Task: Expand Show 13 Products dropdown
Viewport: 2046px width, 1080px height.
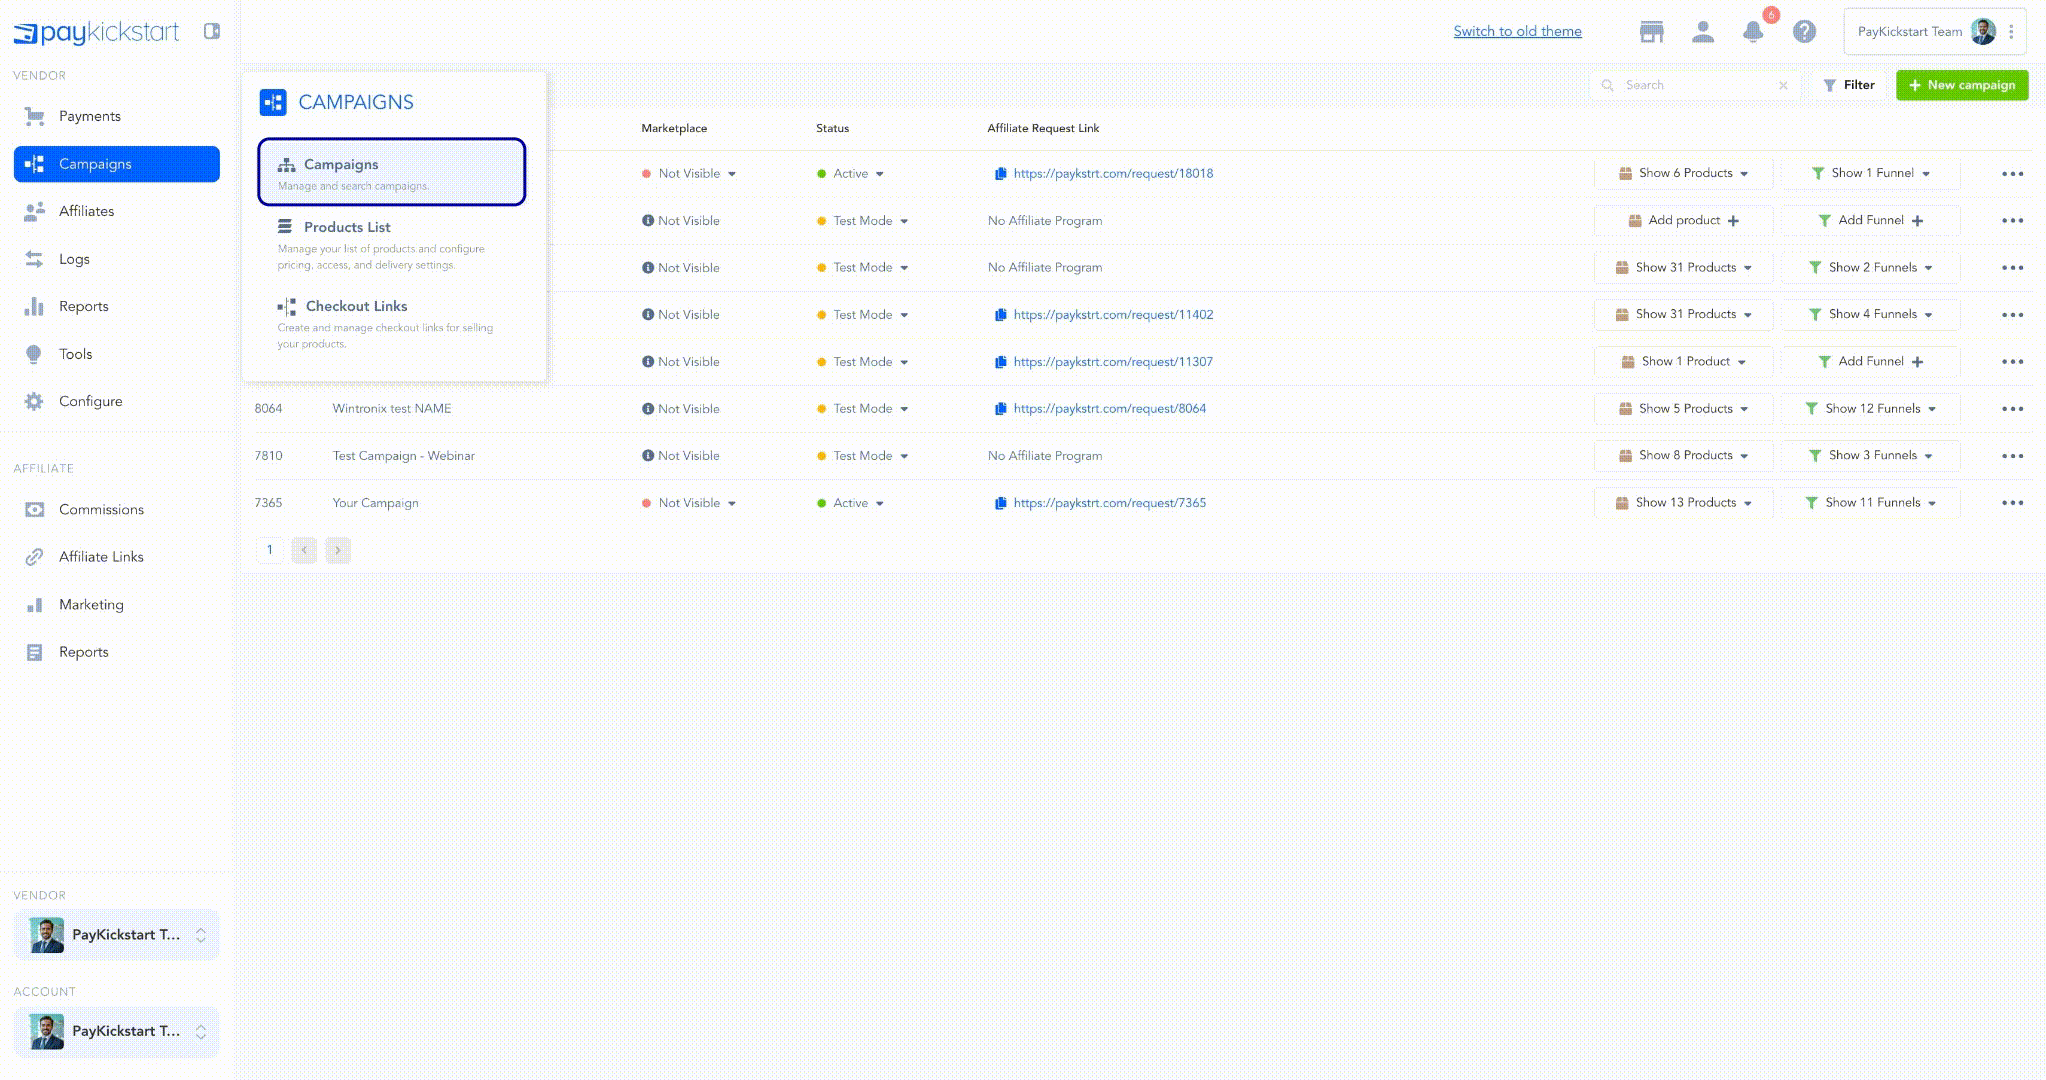Action: [x=1684, y=503]
